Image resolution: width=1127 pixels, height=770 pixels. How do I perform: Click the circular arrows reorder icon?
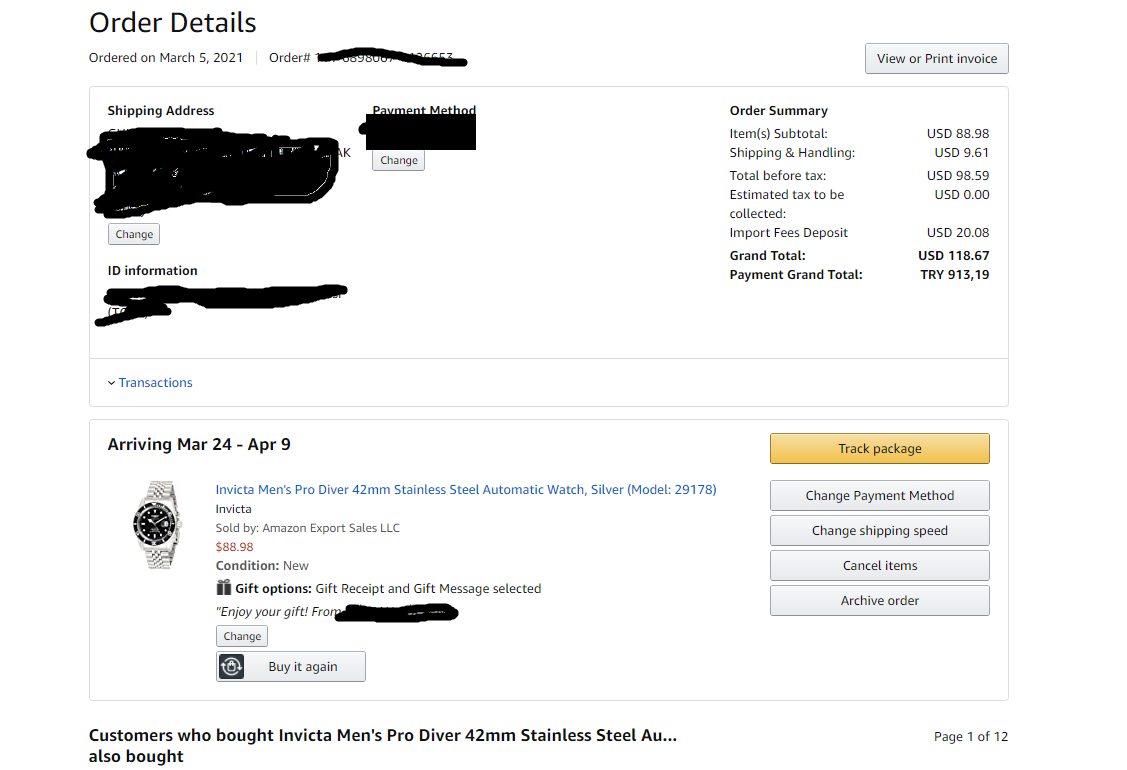[232, 667]
